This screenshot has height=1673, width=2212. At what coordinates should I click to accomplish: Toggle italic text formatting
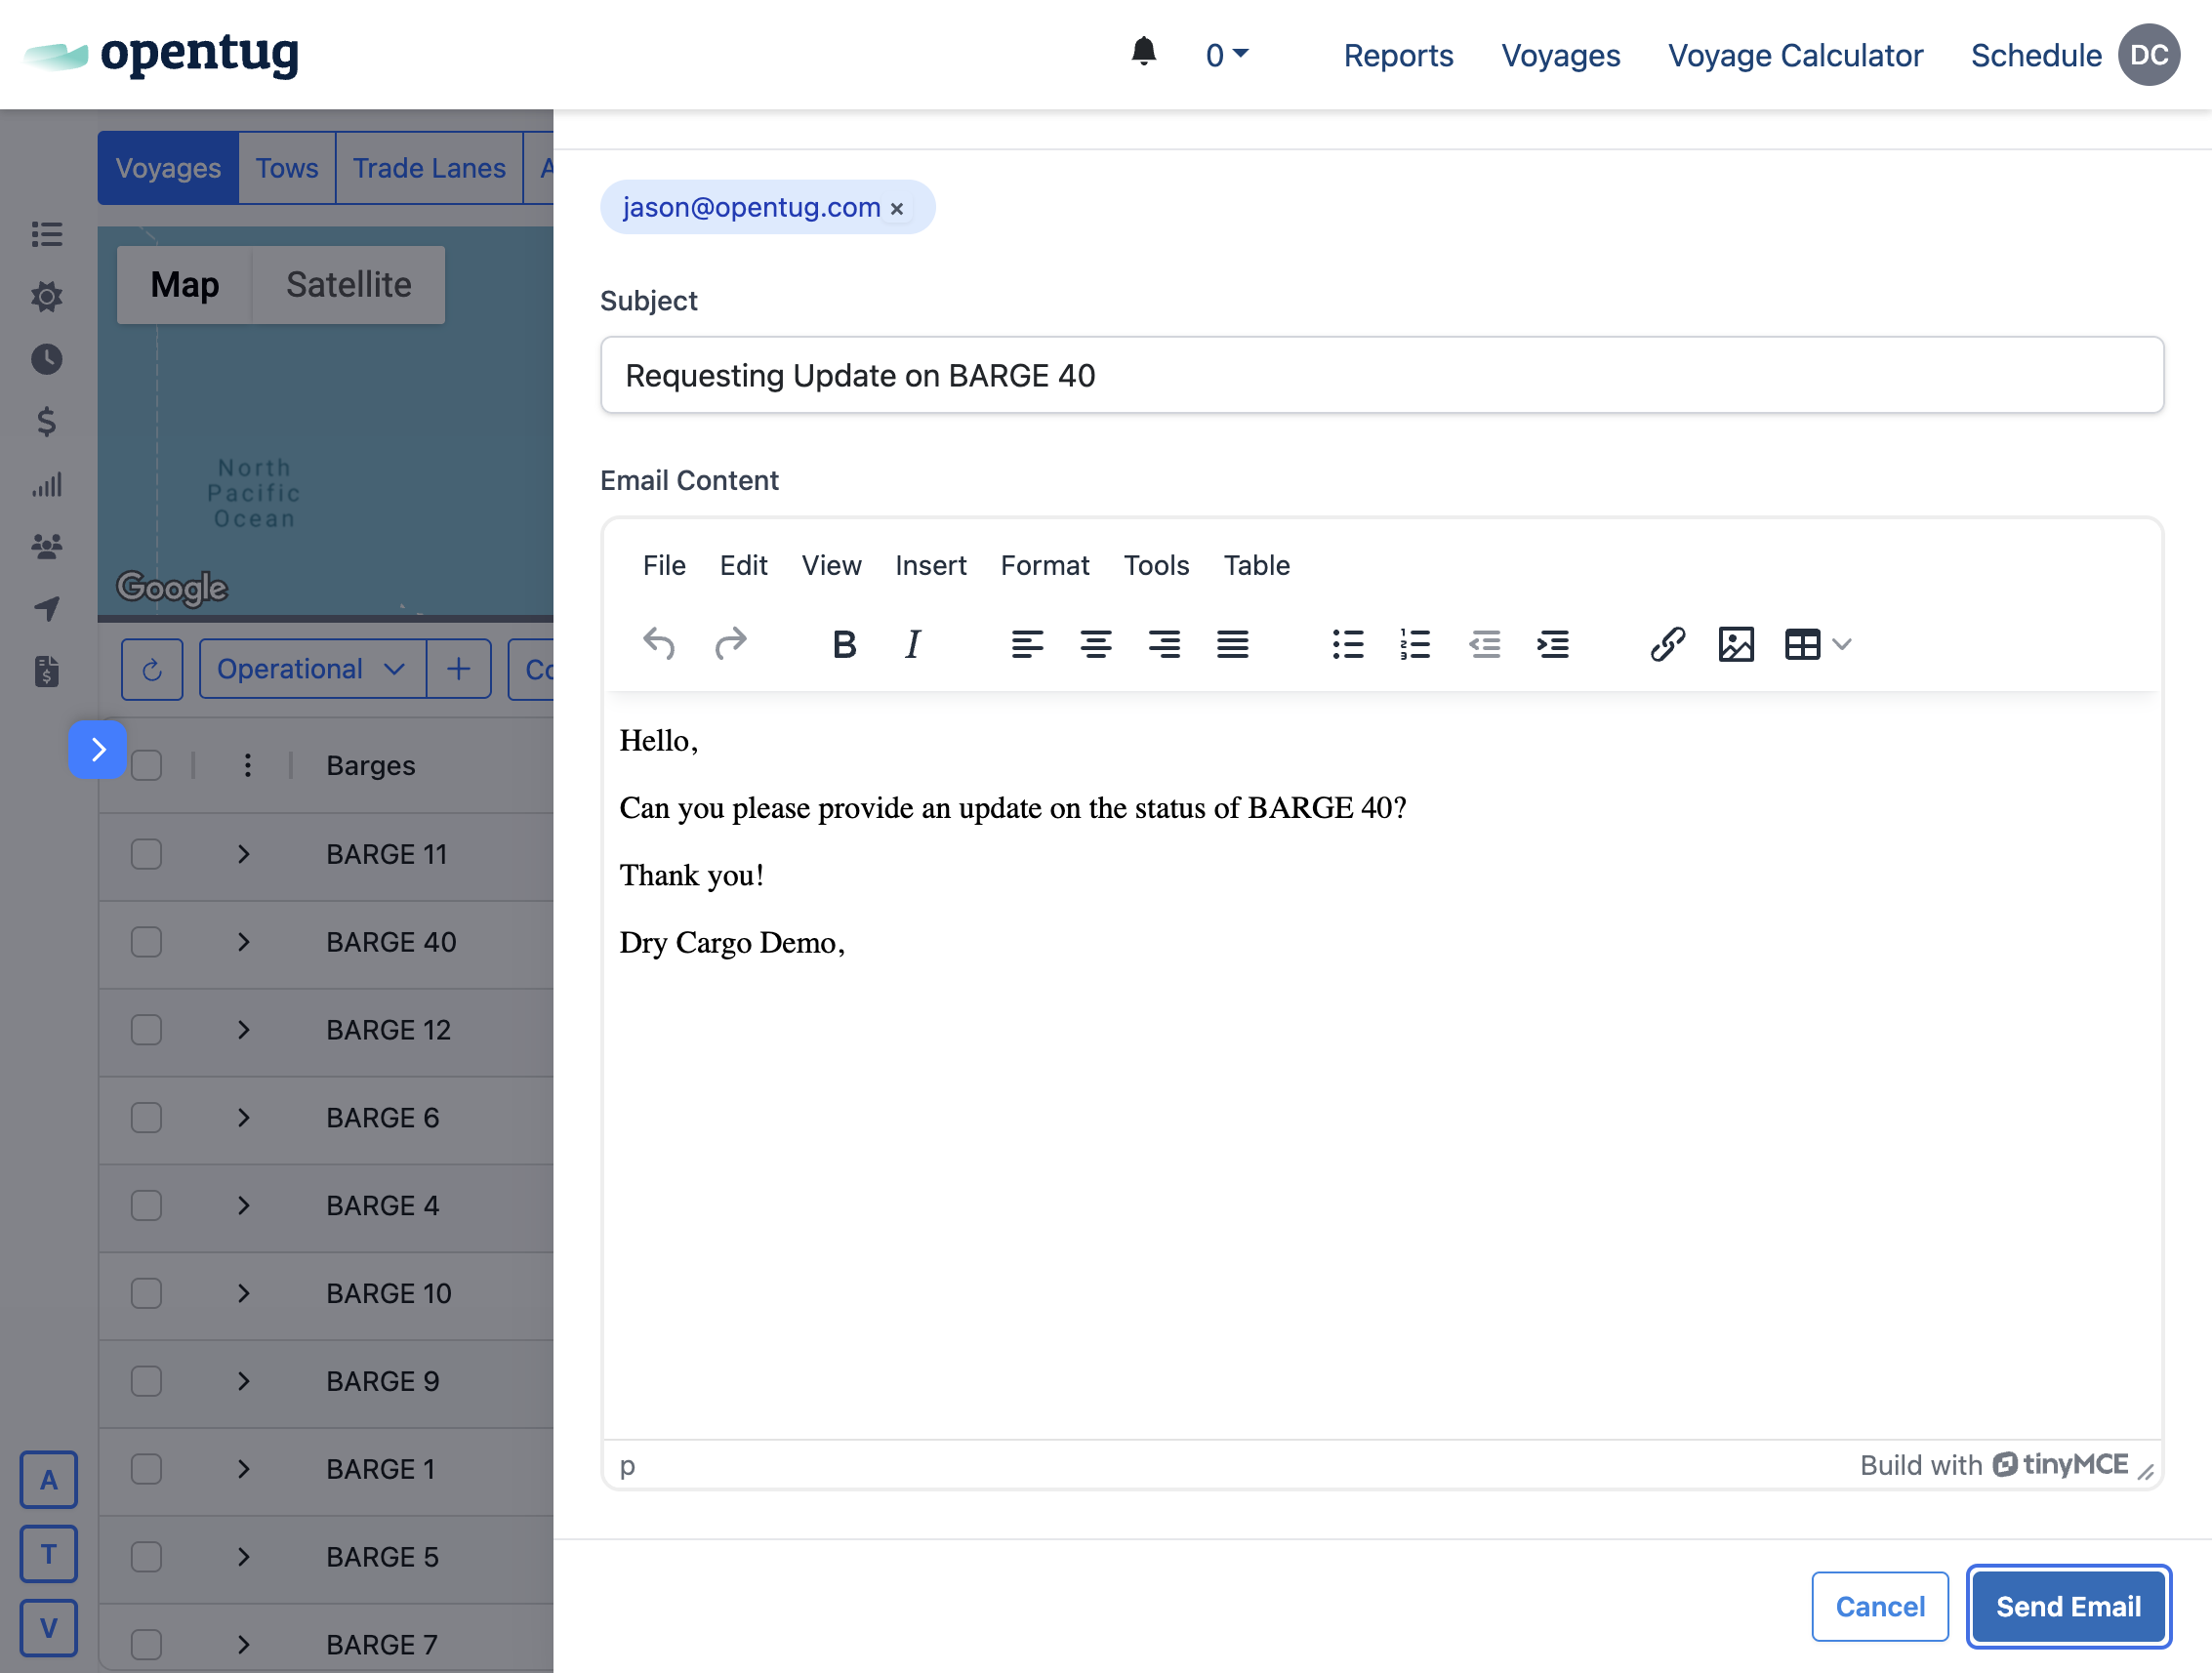(912, 645)
